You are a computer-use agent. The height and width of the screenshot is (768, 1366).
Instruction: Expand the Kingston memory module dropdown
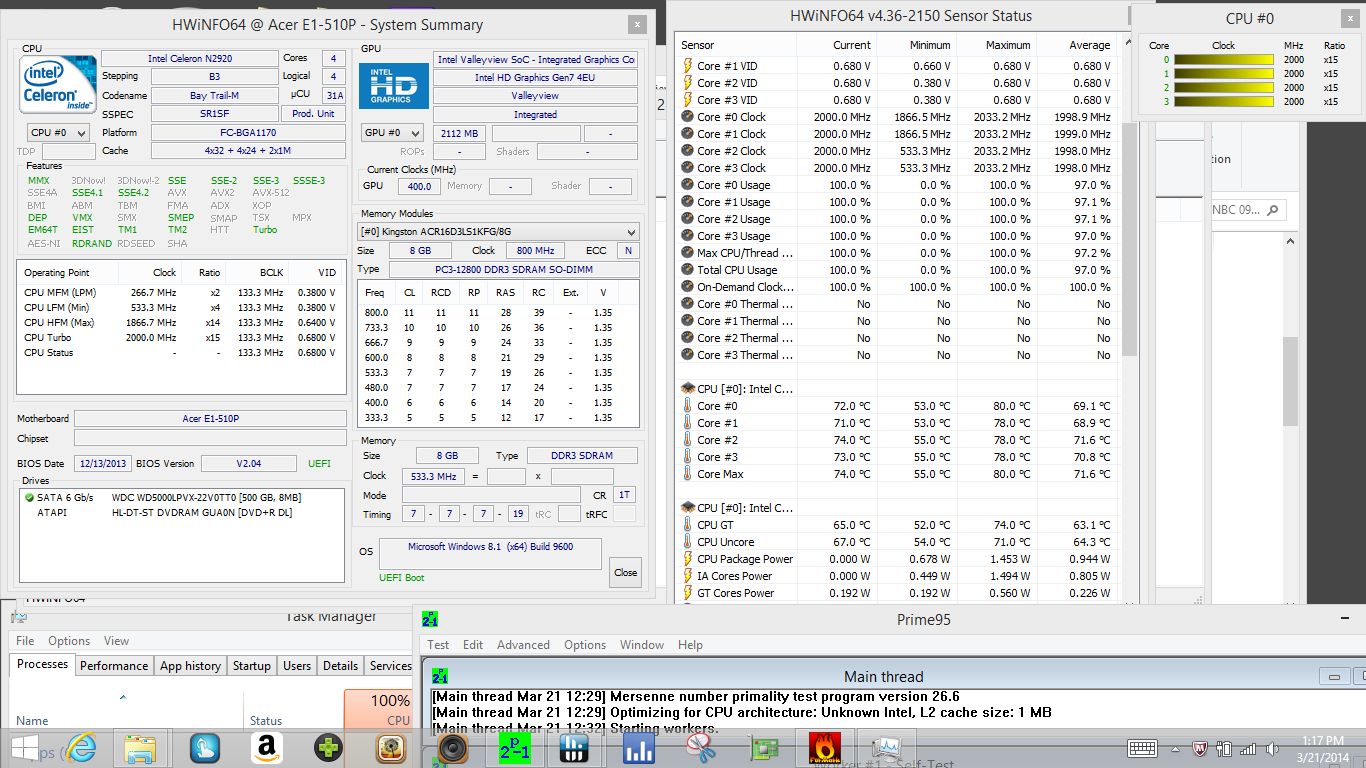[499, 231]
